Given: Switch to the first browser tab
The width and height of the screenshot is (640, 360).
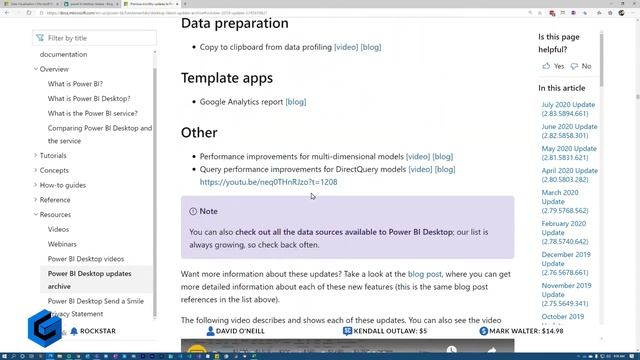Looking at the screenshot, I should point(31,4).
